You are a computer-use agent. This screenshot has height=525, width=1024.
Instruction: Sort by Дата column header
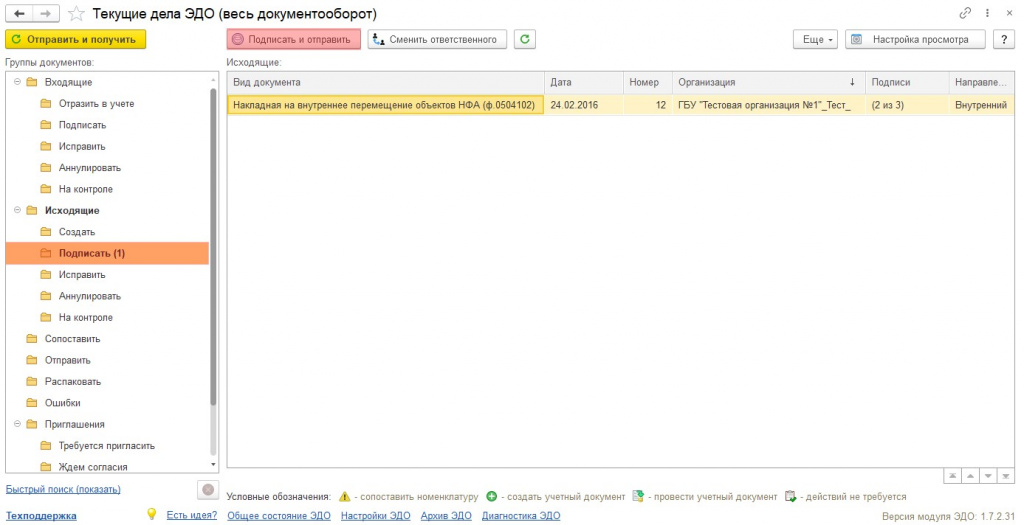click(584, 82)
